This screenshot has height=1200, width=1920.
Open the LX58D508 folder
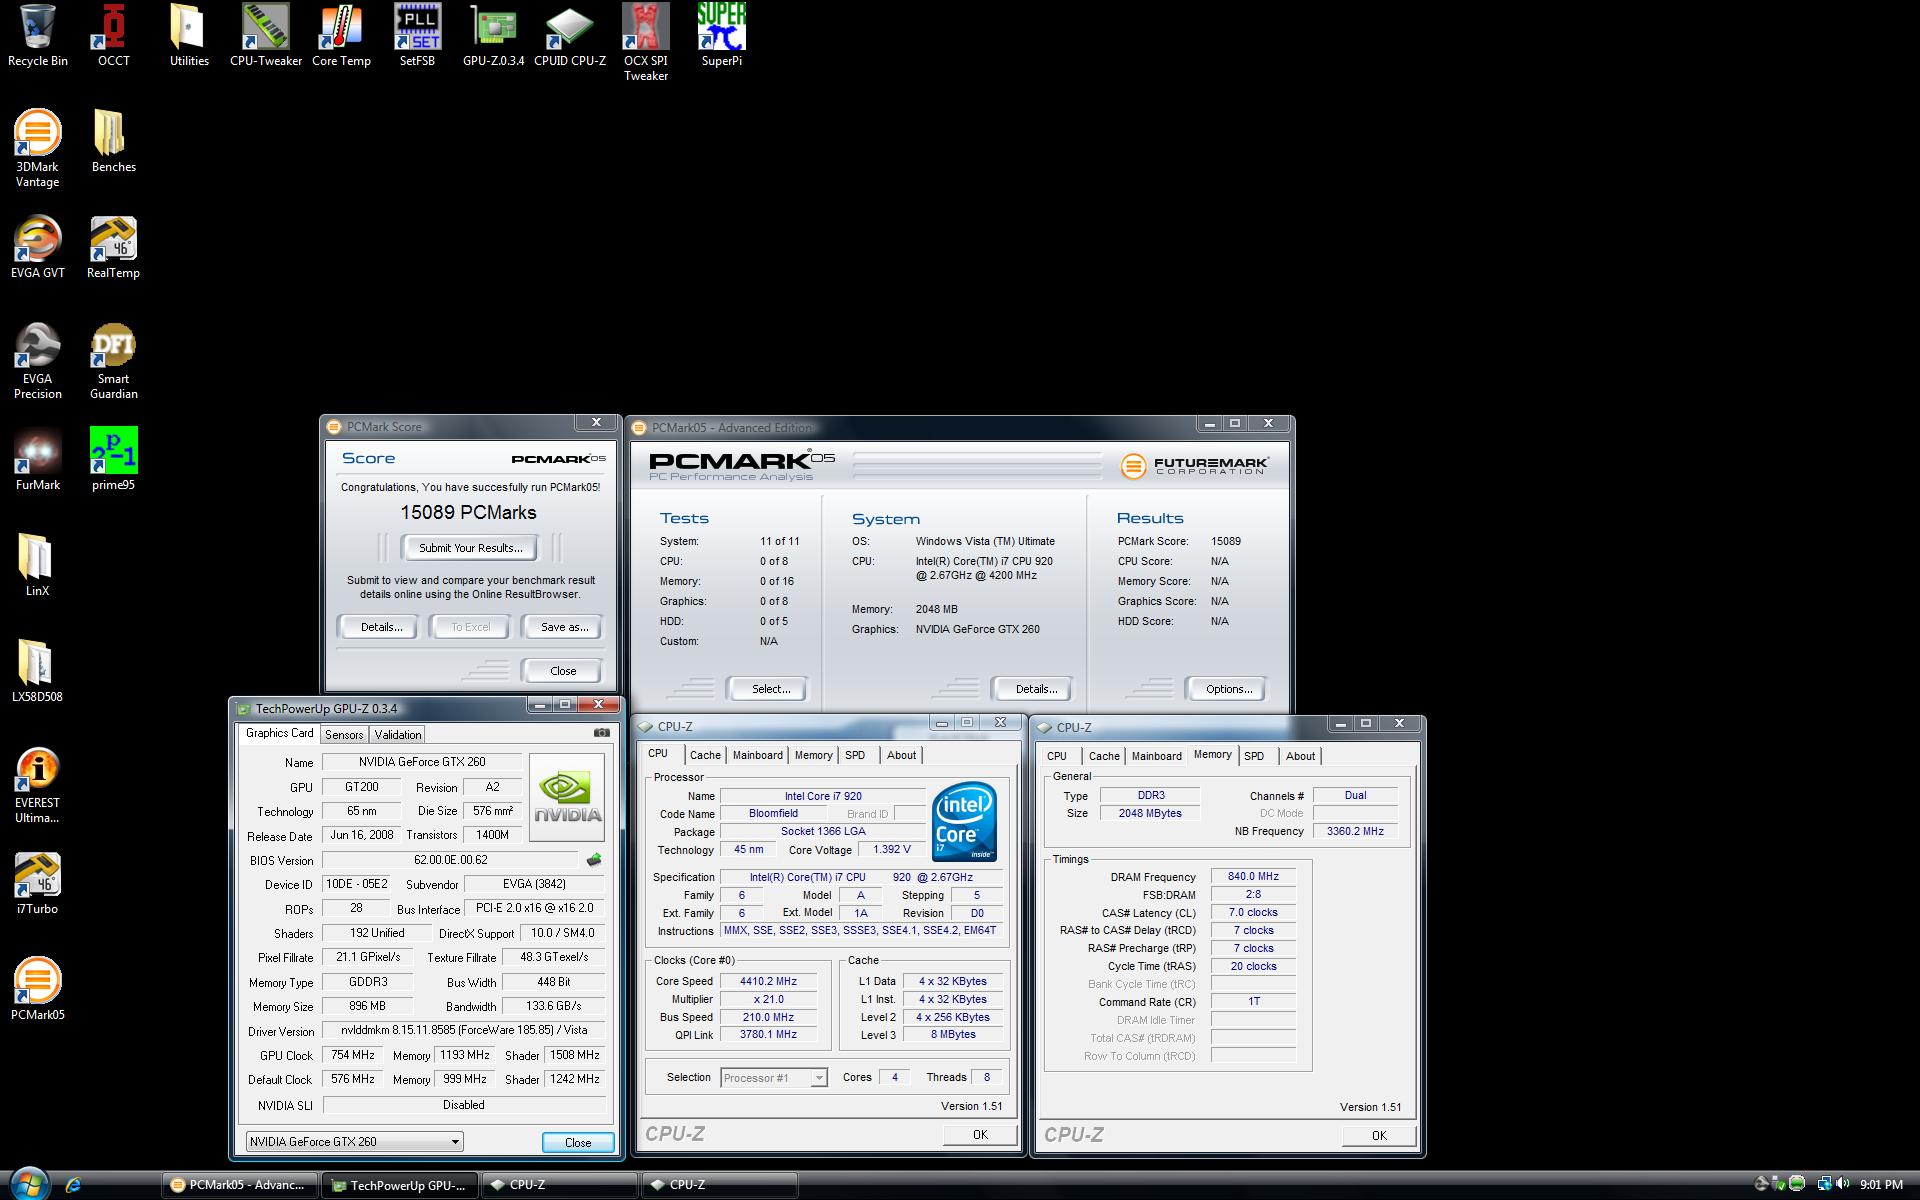(x=37, y=671)
